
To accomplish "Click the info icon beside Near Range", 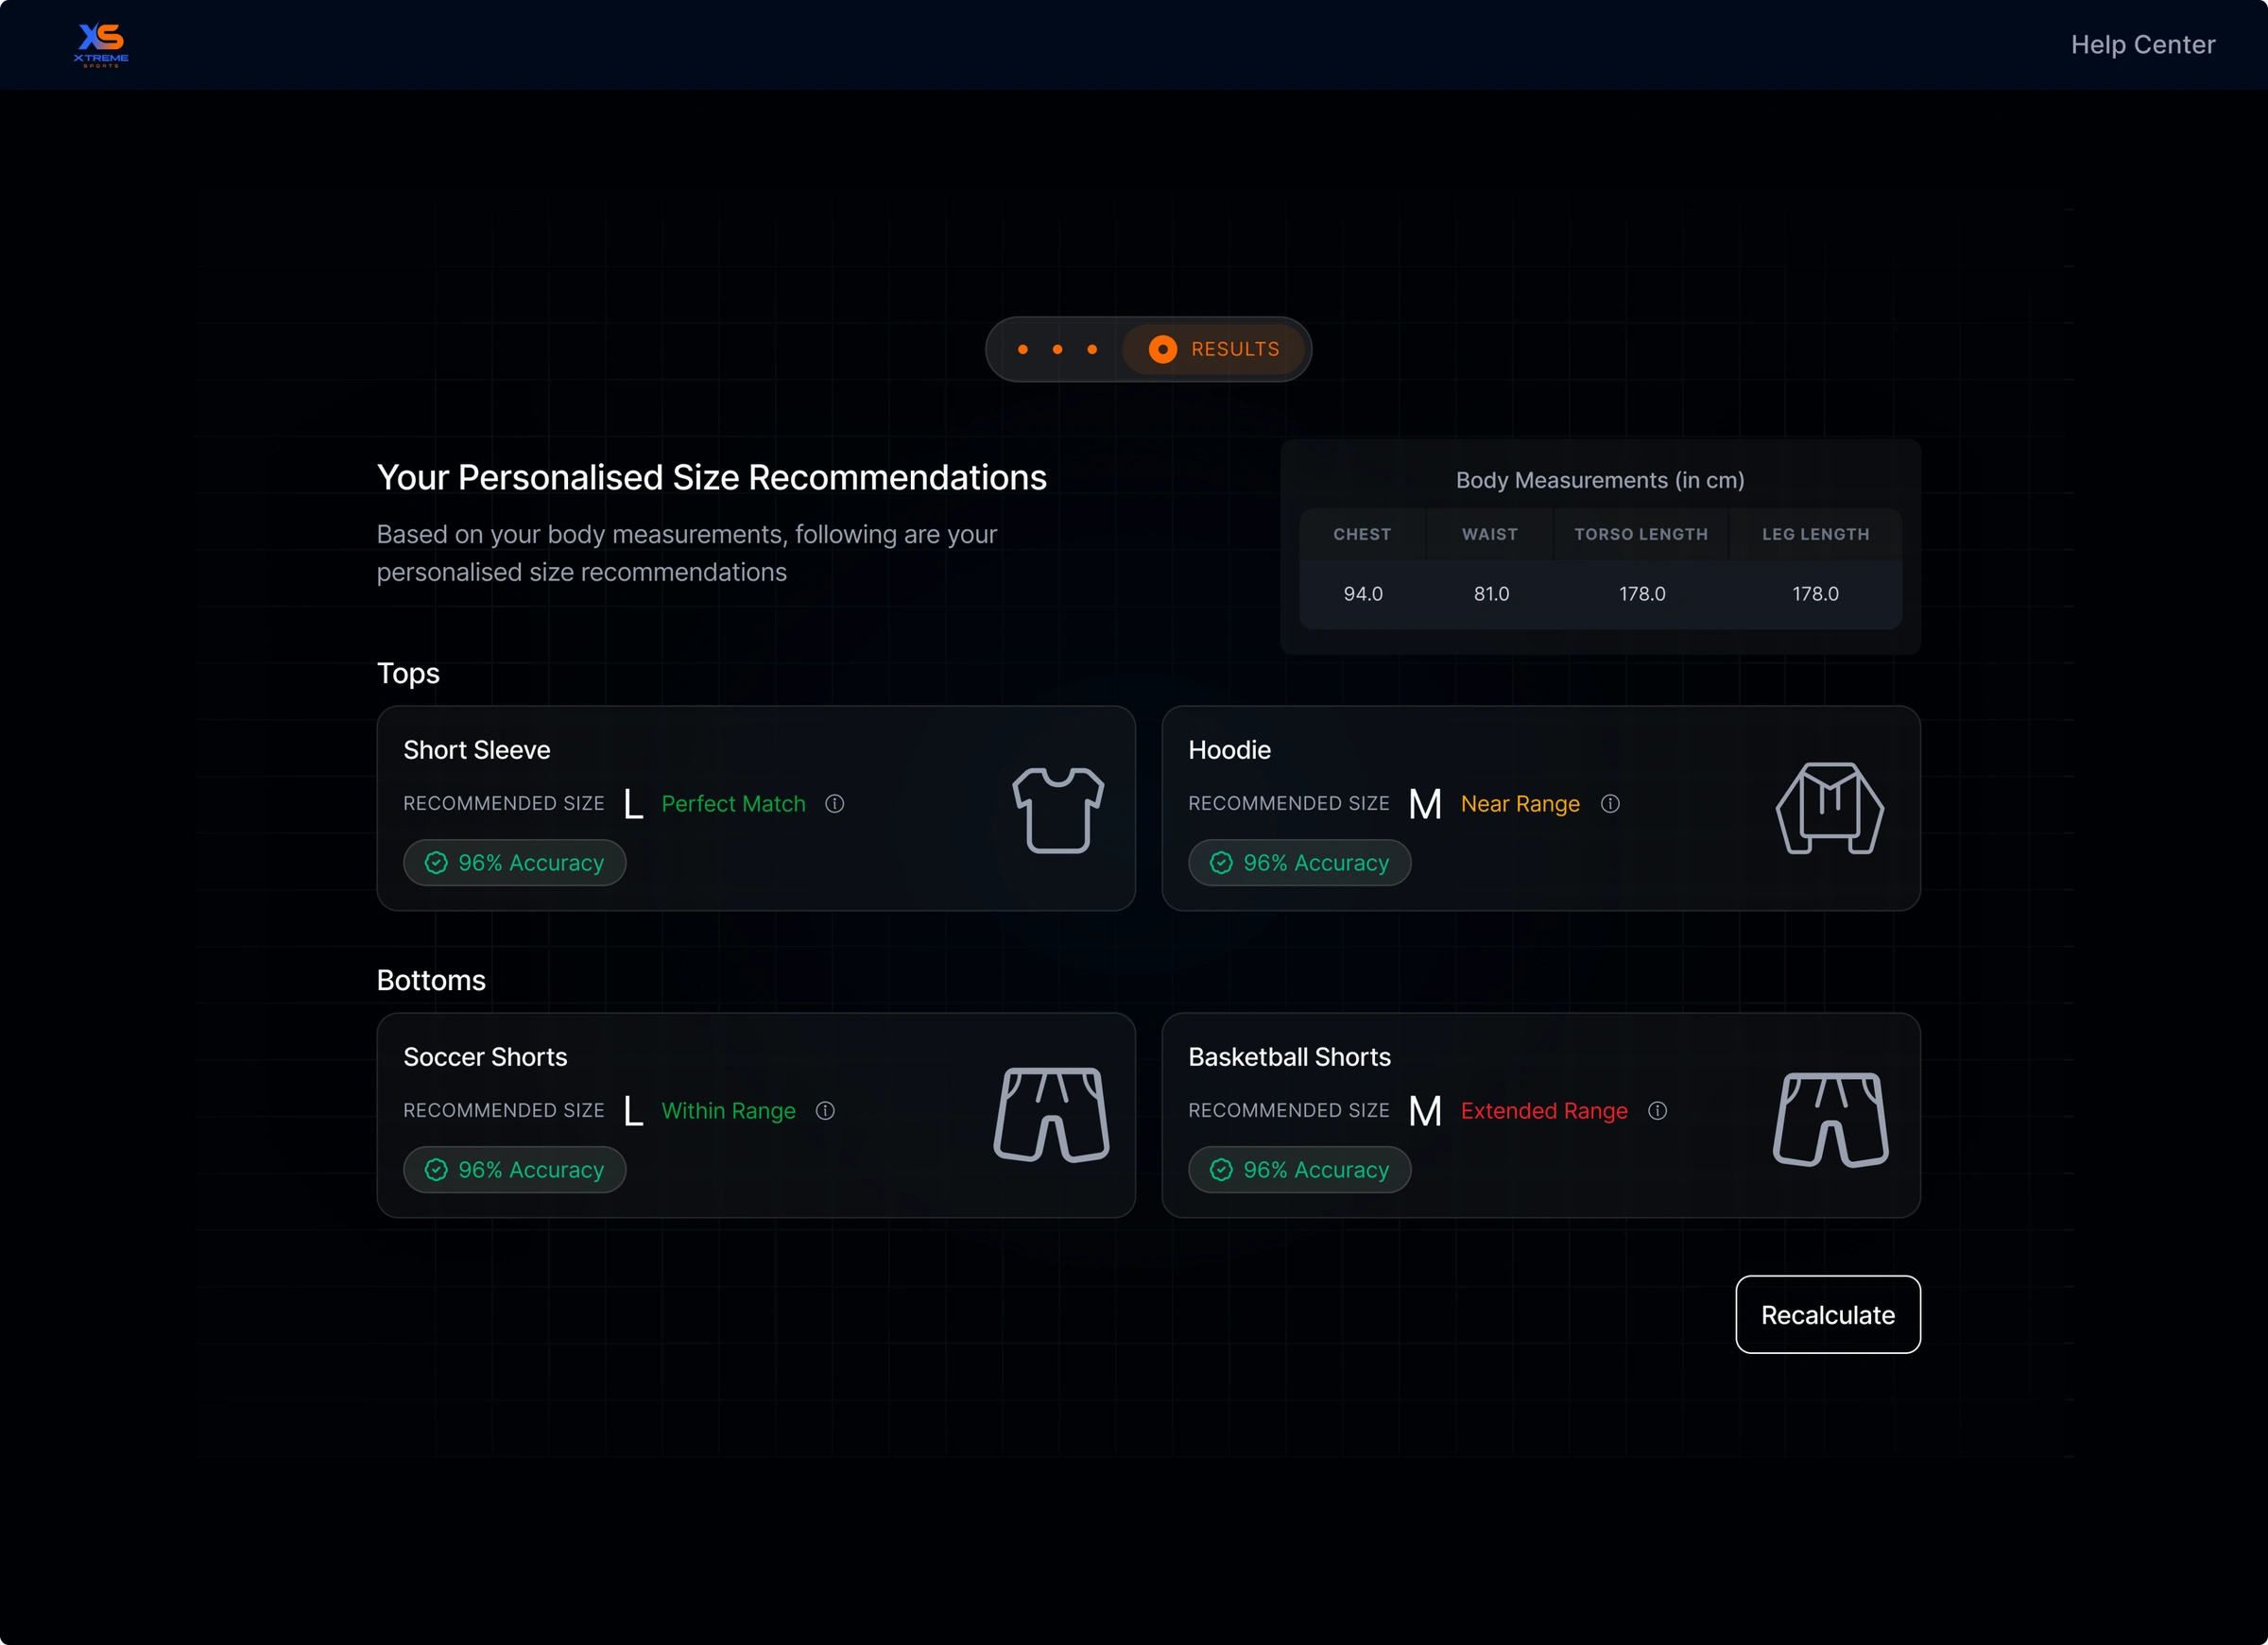I will pyautogui.click(x=1610, y=804).
